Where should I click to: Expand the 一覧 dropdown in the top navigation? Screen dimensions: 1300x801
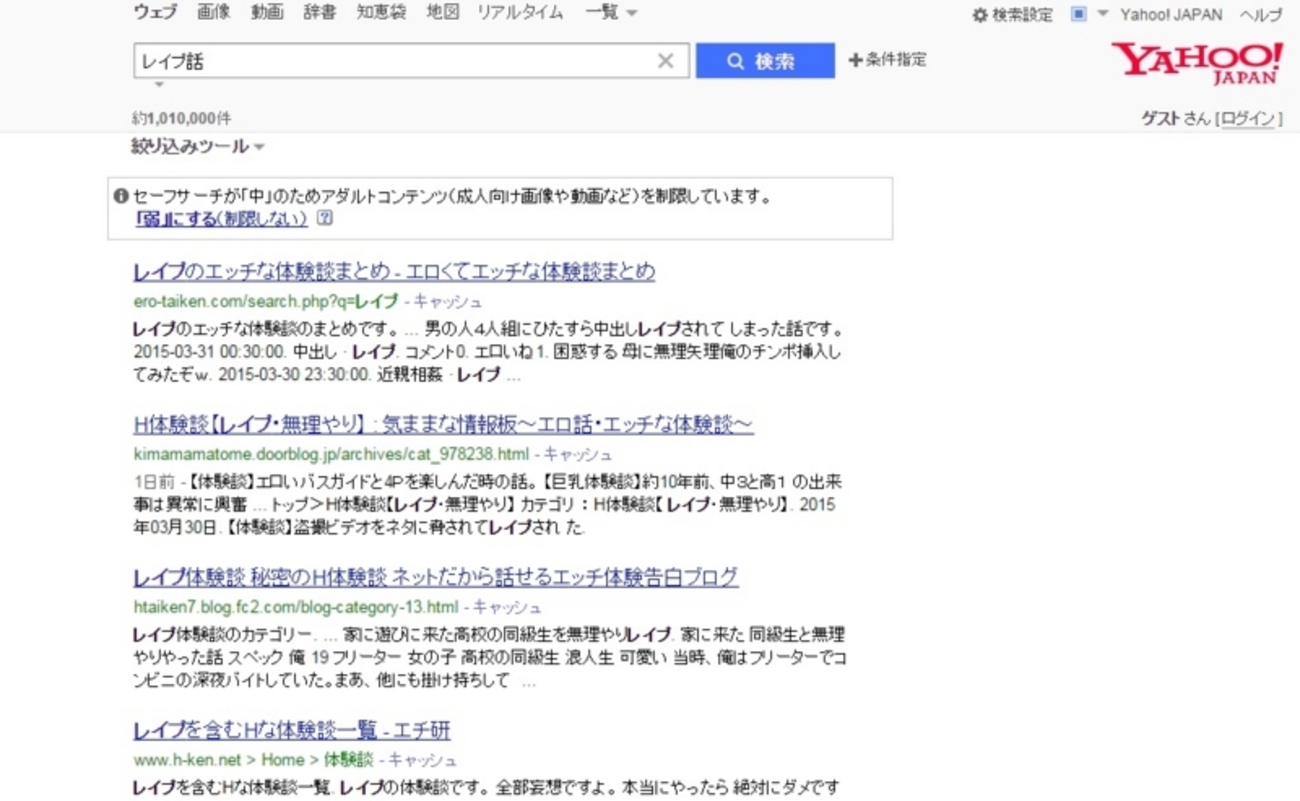[x=611, y=13]
